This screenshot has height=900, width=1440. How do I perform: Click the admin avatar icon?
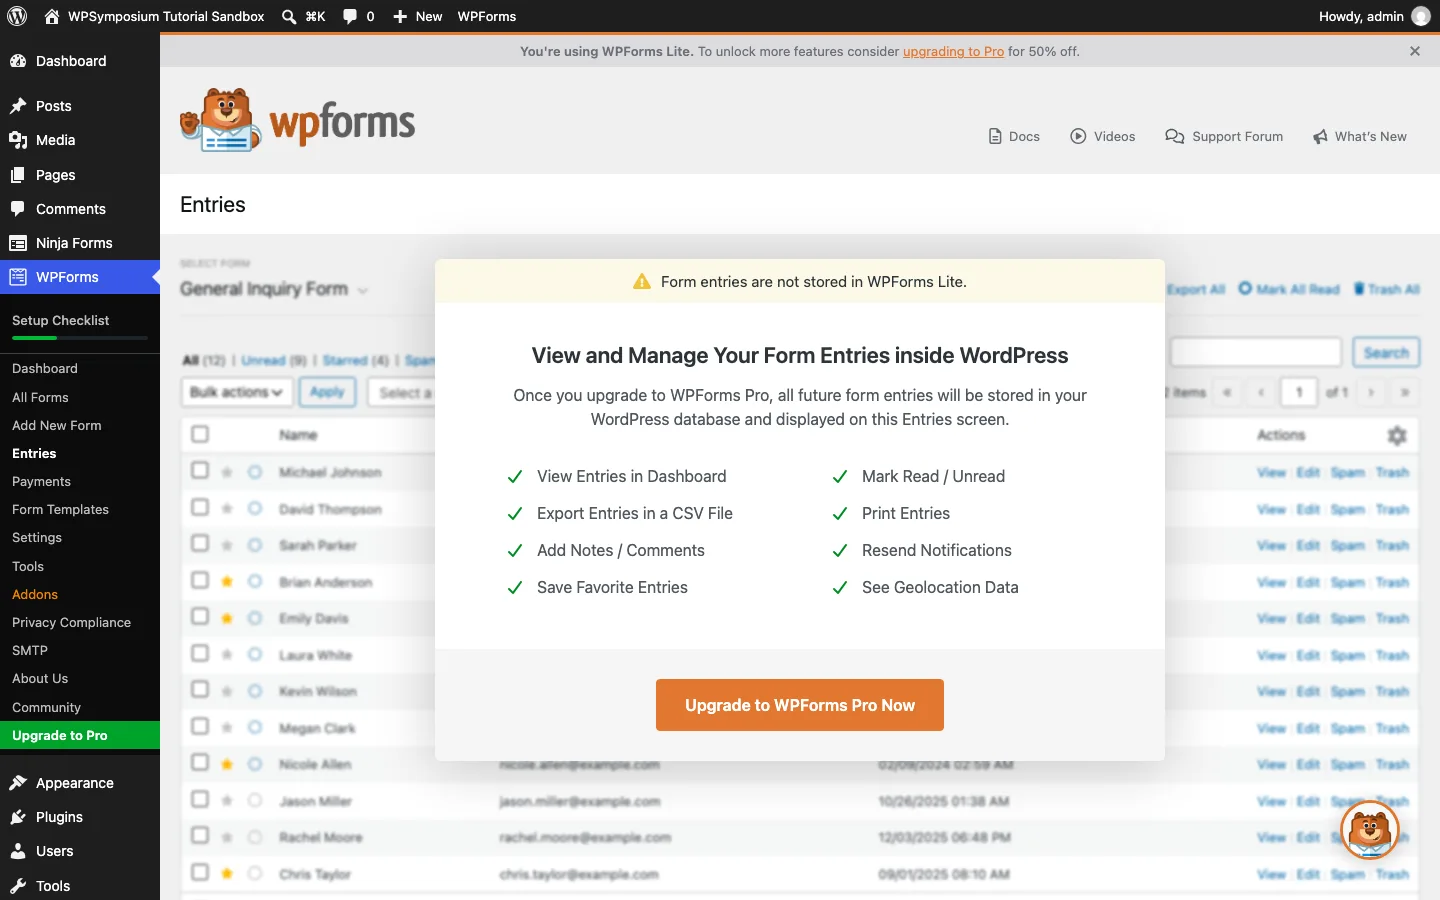1421,16
